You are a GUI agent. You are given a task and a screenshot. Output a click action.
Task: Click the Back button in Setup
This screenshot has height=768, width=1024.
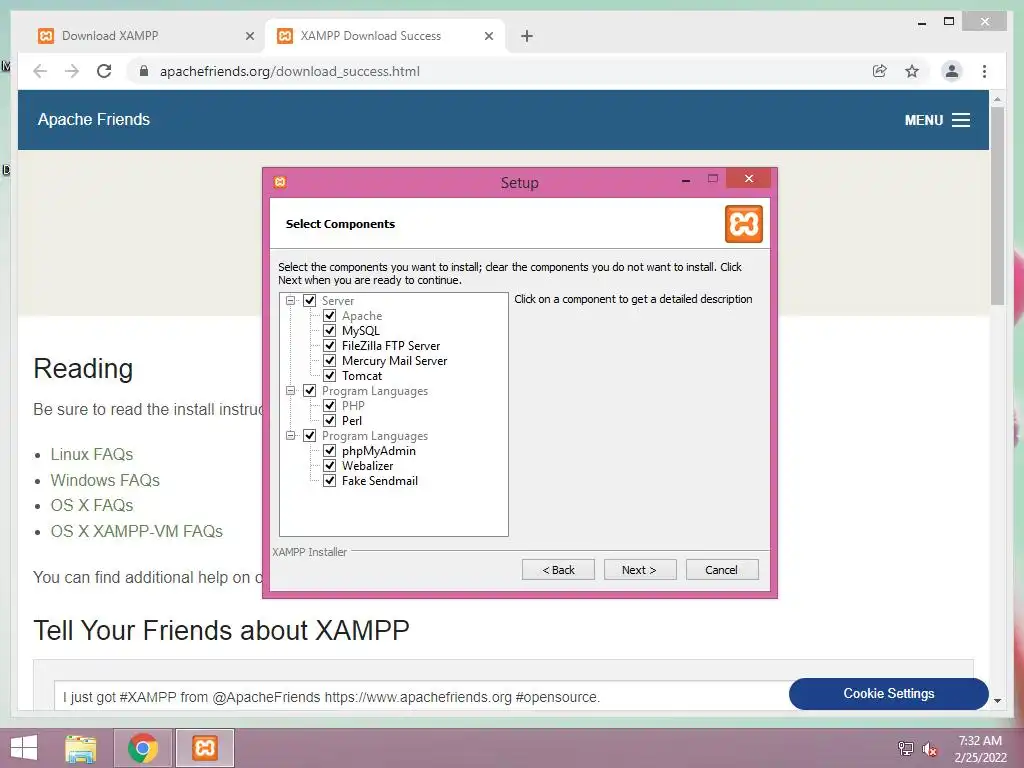[558, 569]
